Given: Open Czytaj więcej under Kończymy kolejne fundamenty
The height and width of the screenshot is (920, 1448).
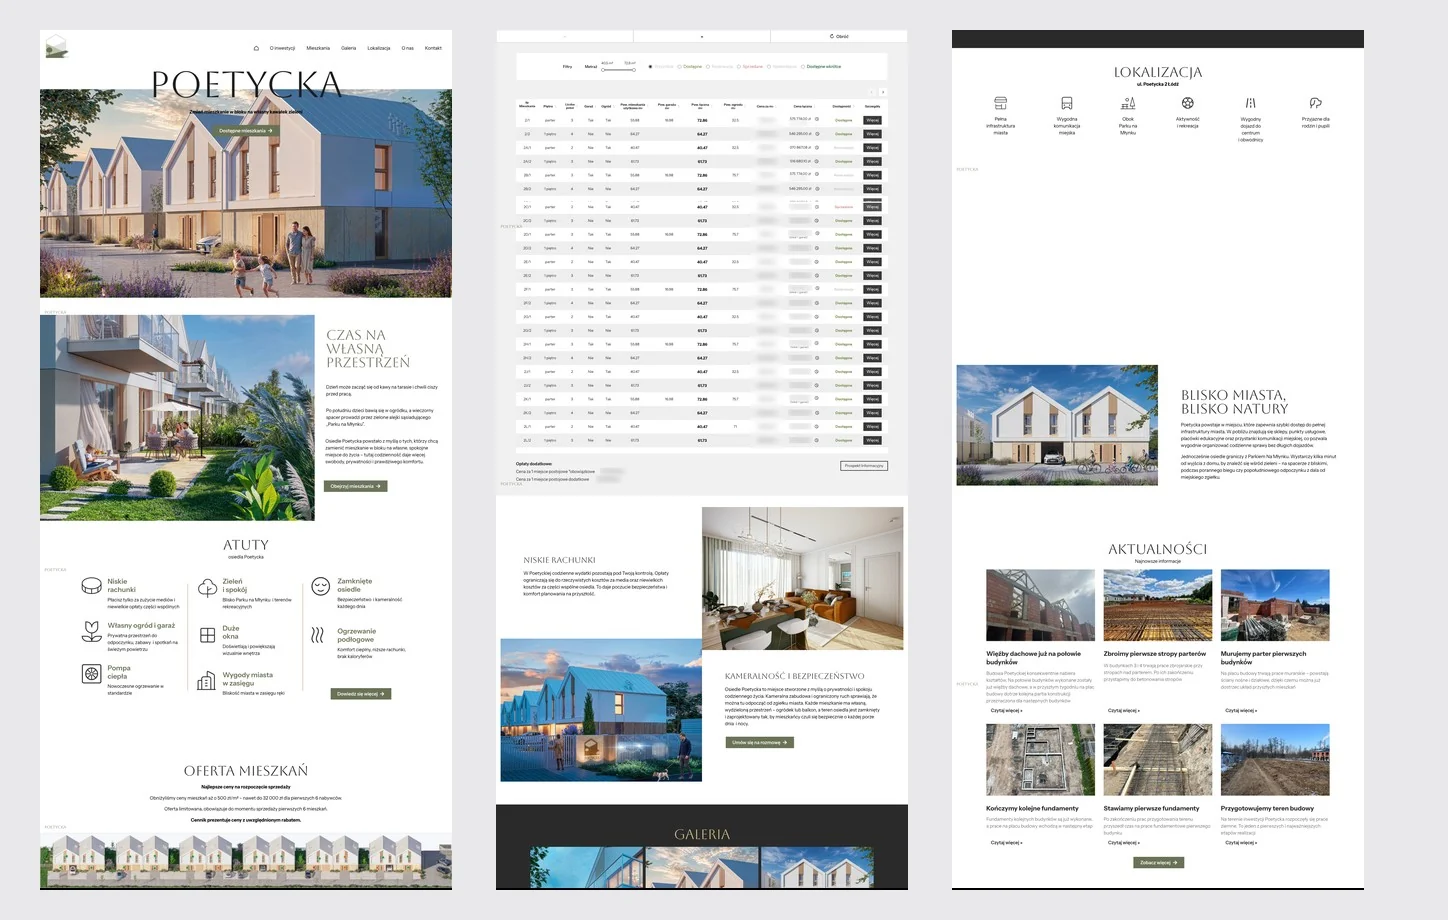Looking at the screenshot, I should 1006,843.
